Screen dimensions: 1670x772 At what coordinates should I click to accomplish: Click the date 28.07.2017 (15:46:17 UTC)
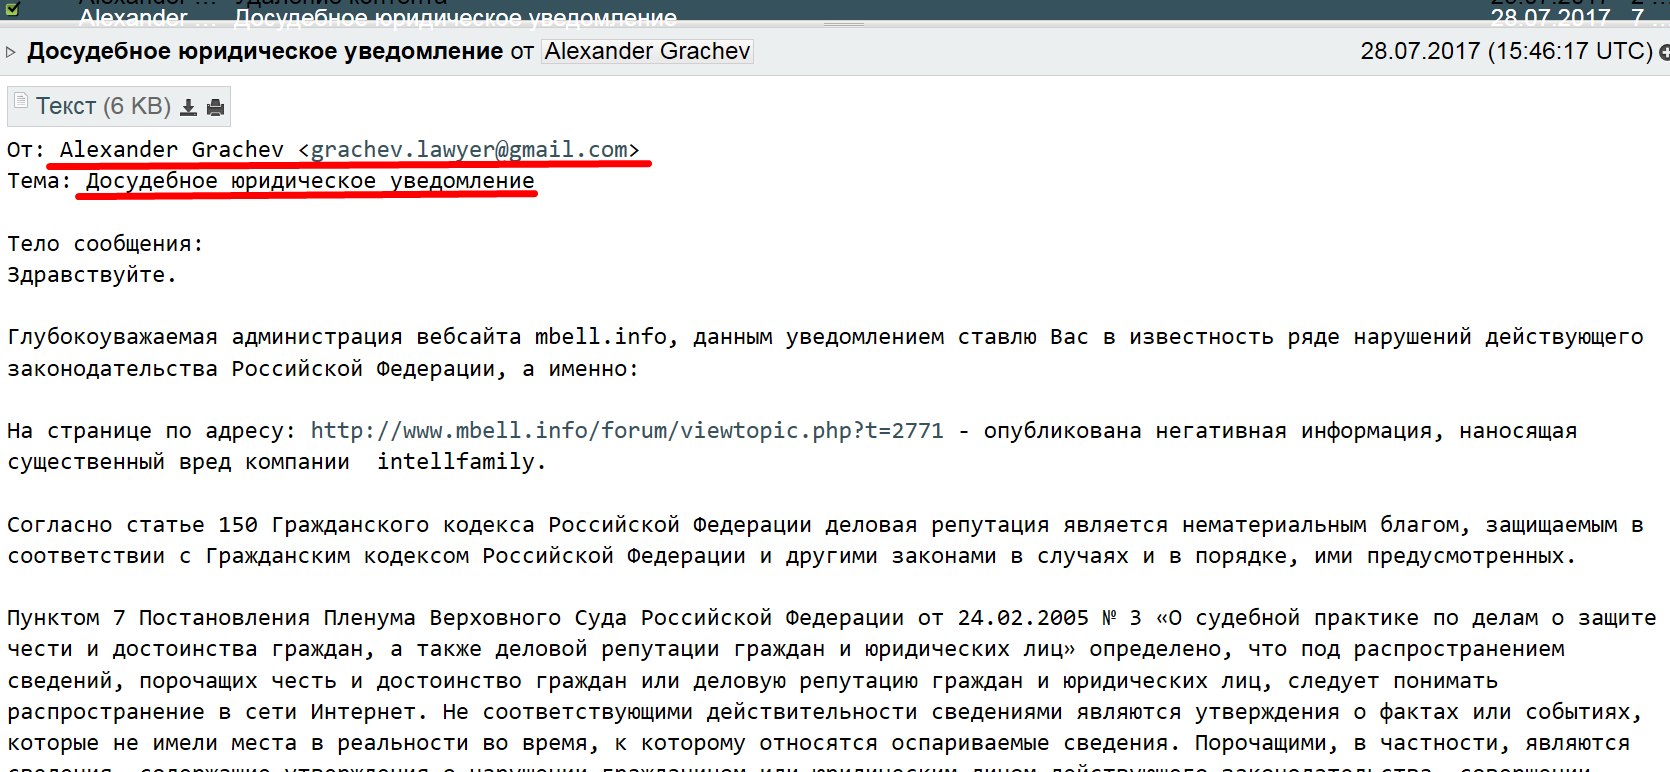[x=1506, y=51]
